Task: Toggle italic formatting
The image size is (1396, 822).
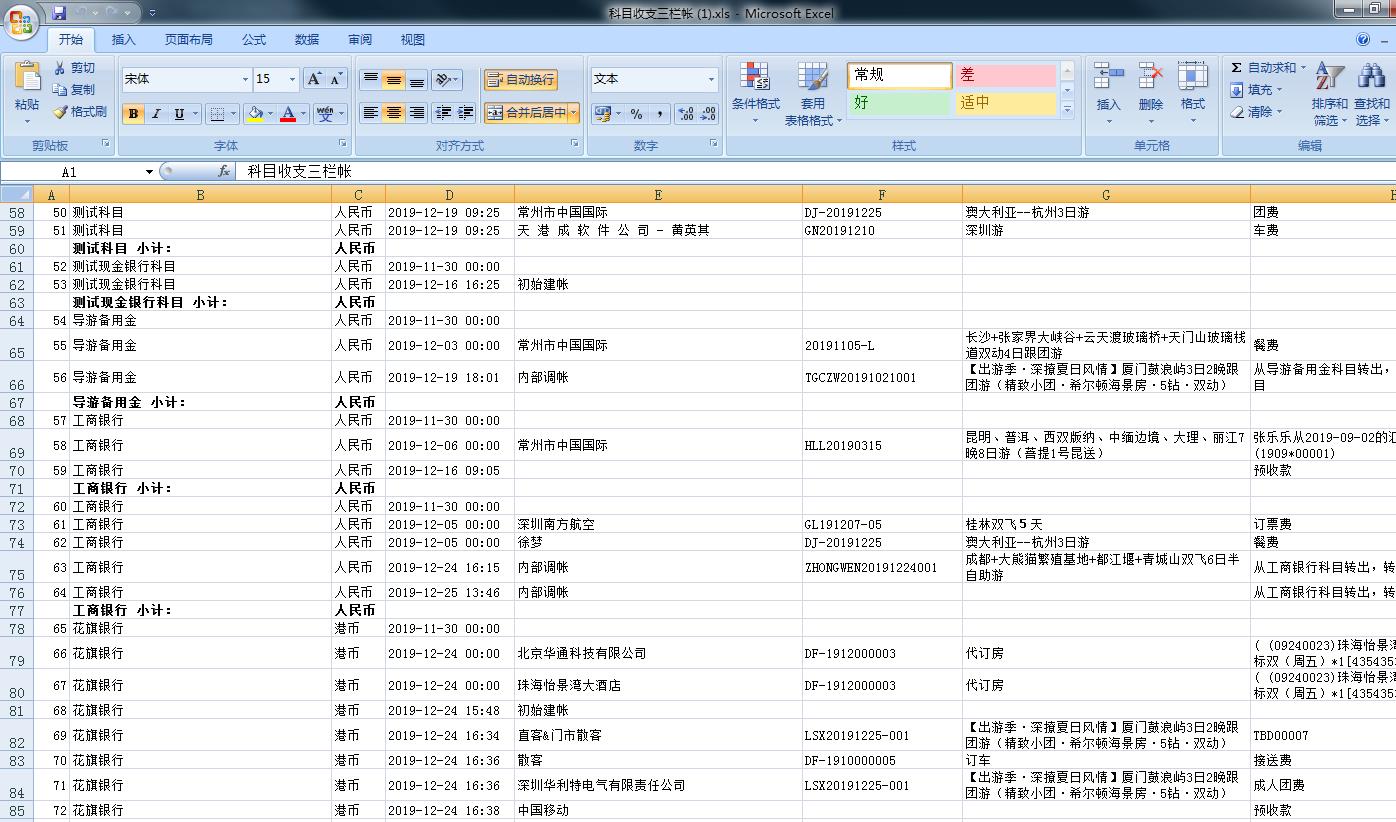Action: [156, 114]
